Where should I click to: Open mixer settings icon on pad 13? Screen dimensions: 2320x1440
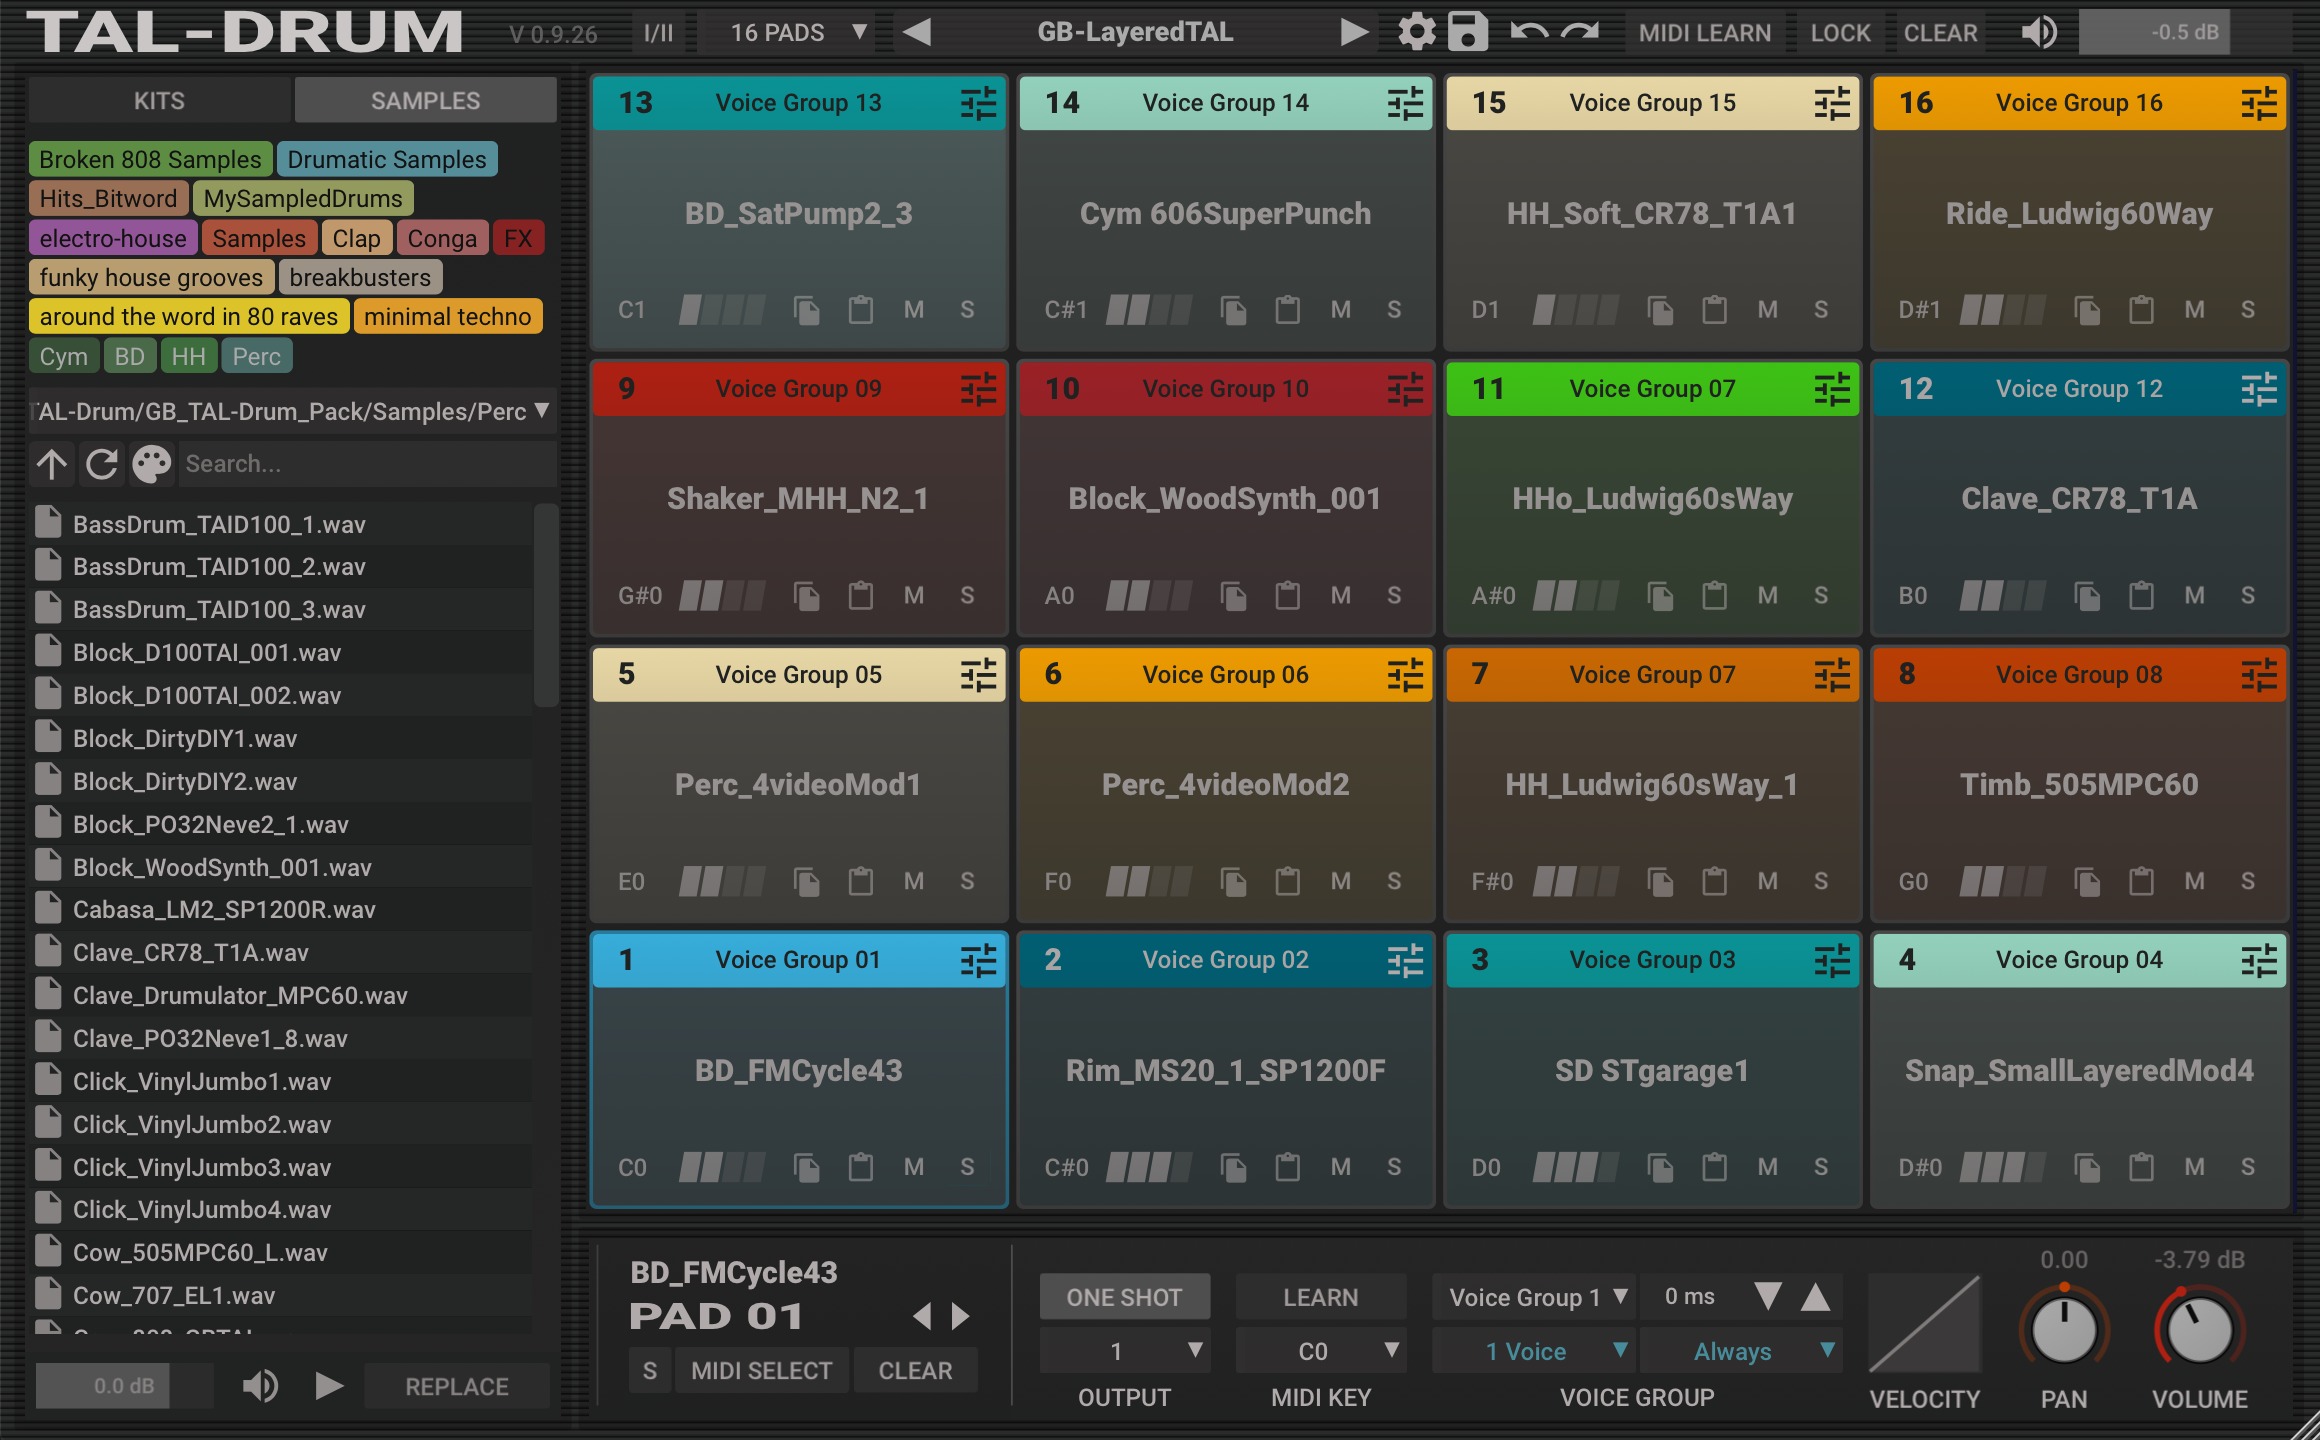[x=978, y=103]
